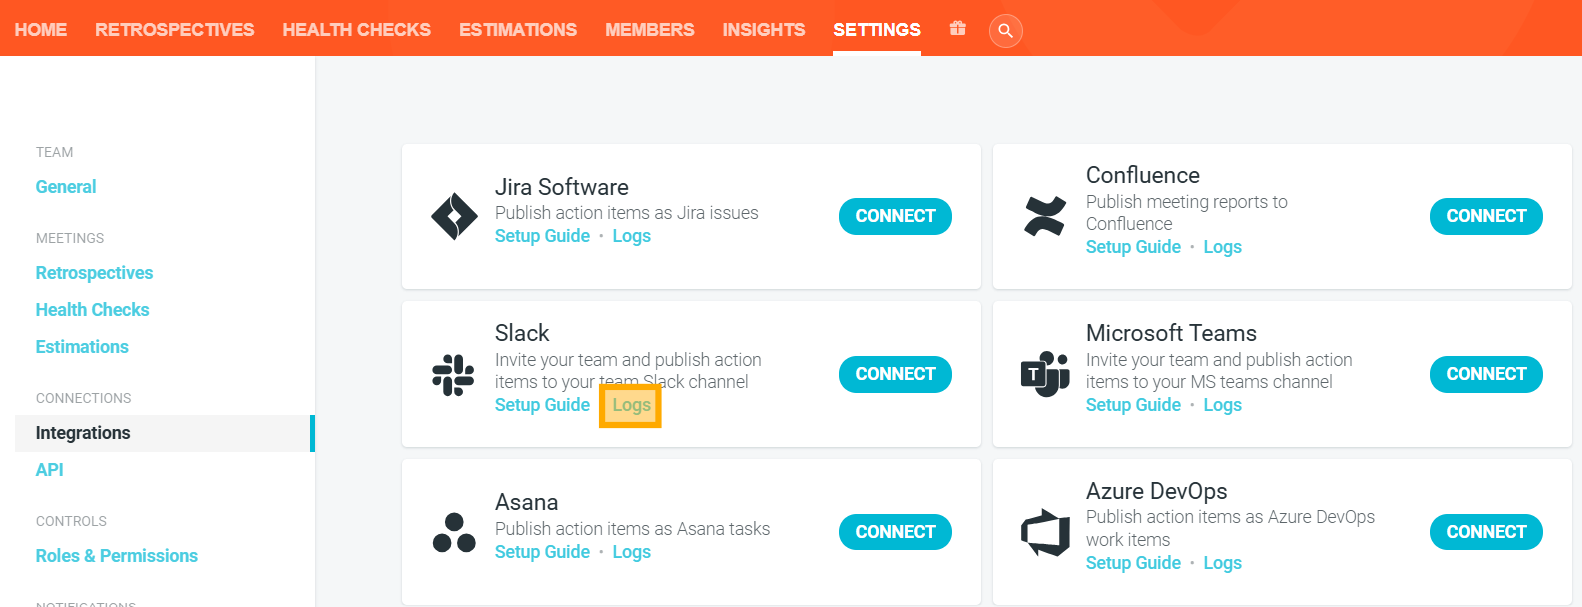Viewport: 1582px width, 607px height.
Task: Connect Slack integration
Action: click(895, 374)
